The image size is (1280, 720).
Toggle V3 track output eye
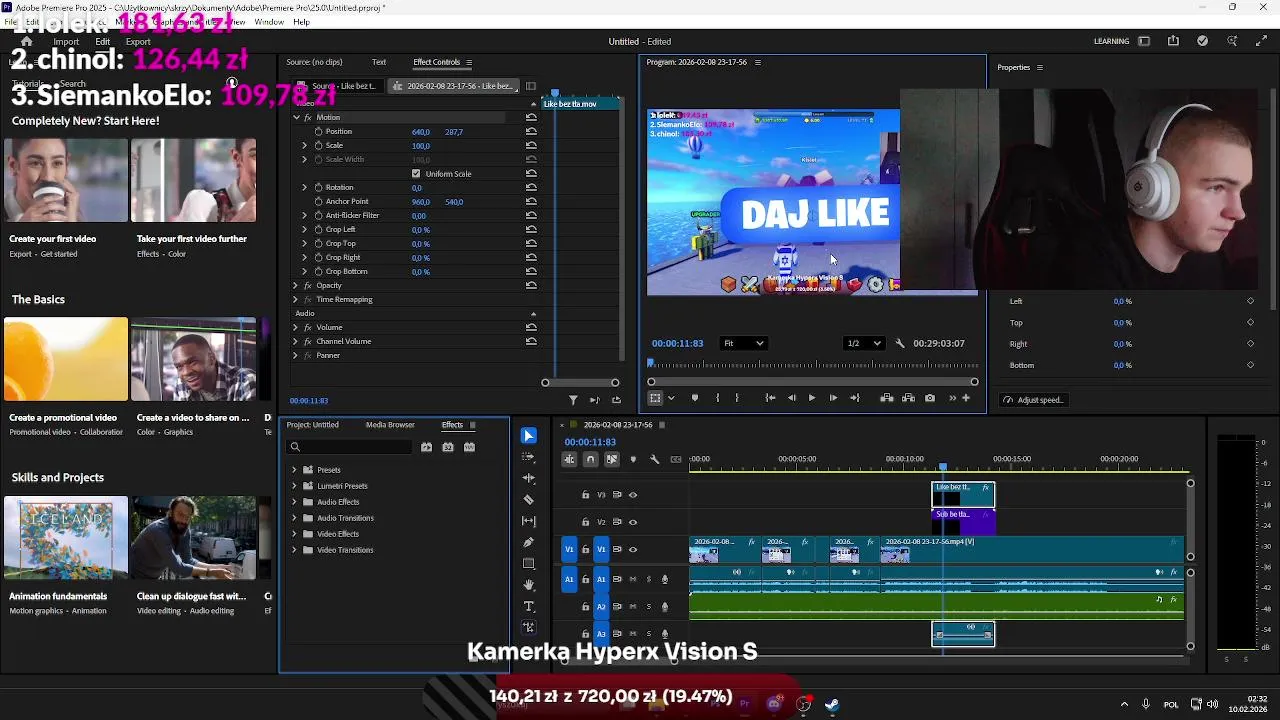coord(633,495)
